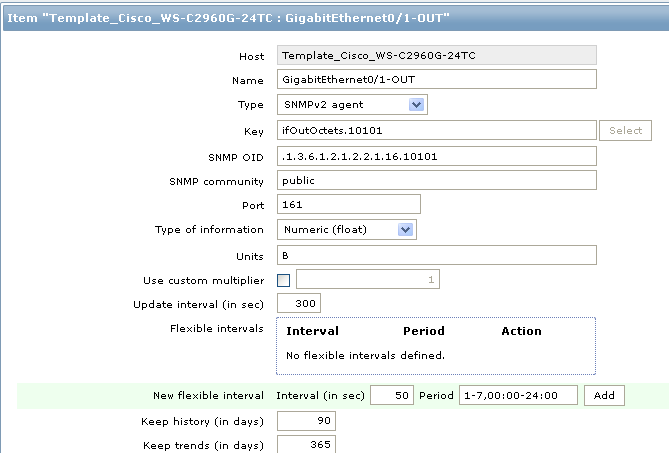Click 'No flexible intervals defined.' text
Screen dimensions: 669x453
point(365,355)
